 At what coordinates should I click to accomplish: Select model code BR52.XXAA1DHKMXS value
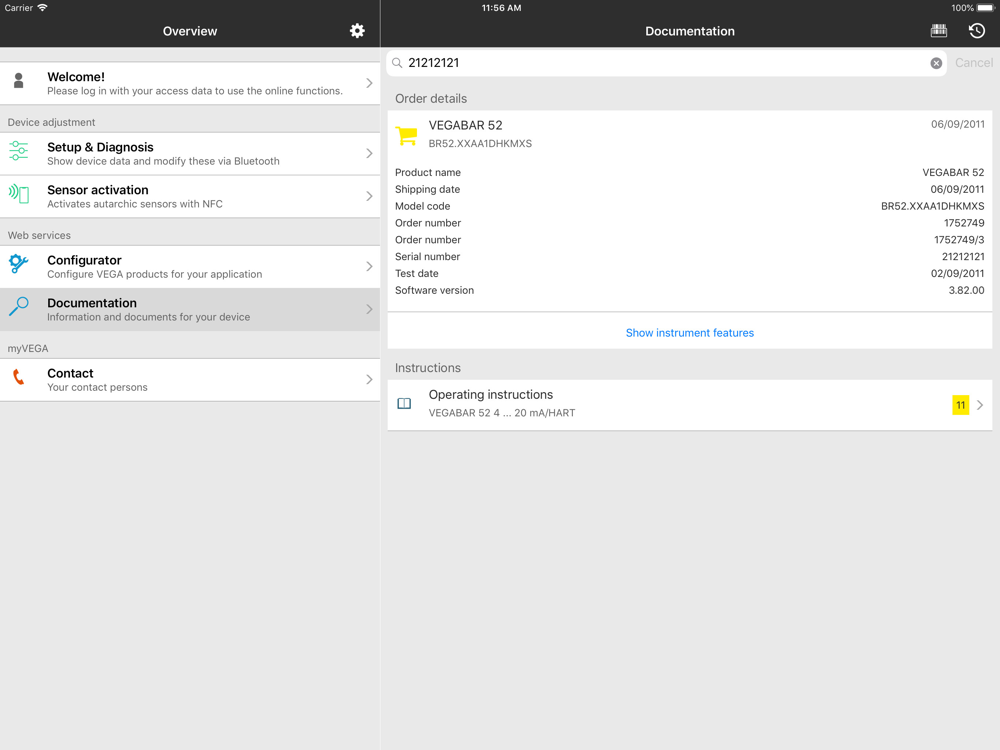tap(932, 206)
